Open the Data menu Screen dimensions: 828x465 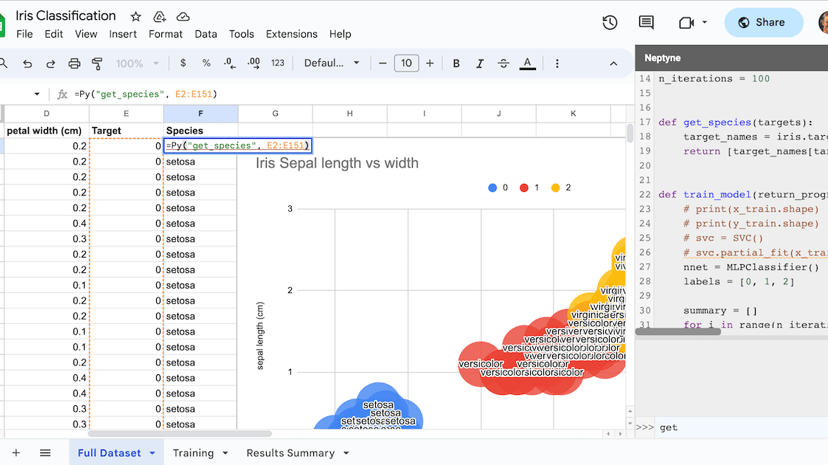[x=205, y=34]
